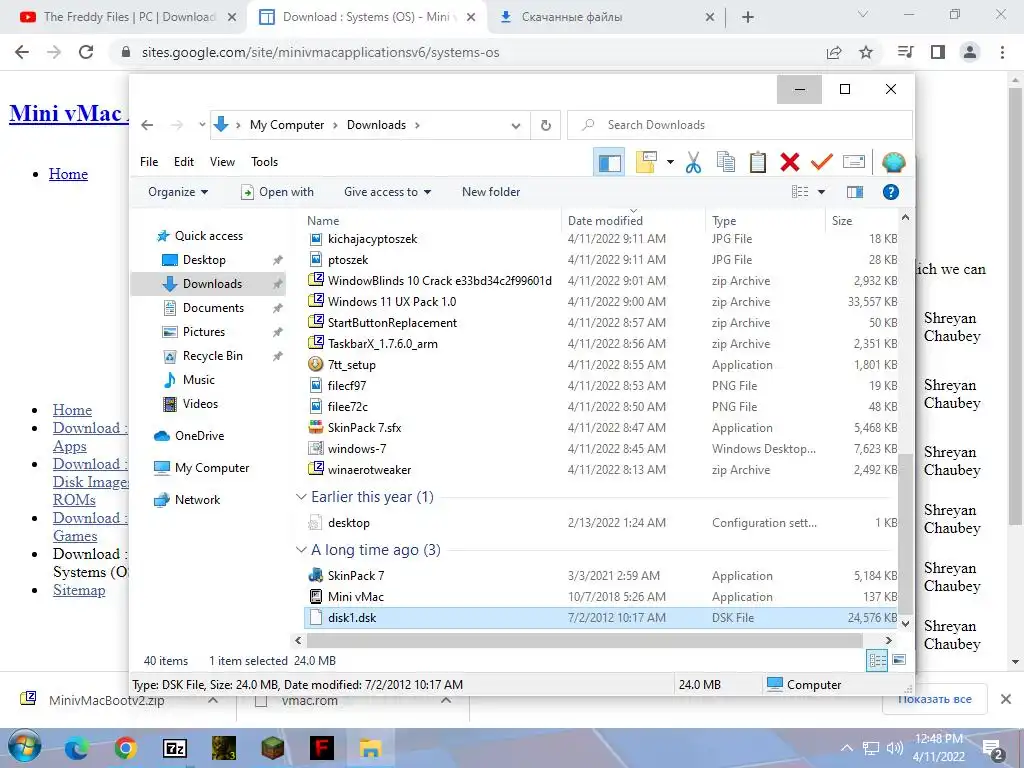The image size is (1024, 768).
Task: Open the Tools menu in Explorer
Action: (264, 162)
